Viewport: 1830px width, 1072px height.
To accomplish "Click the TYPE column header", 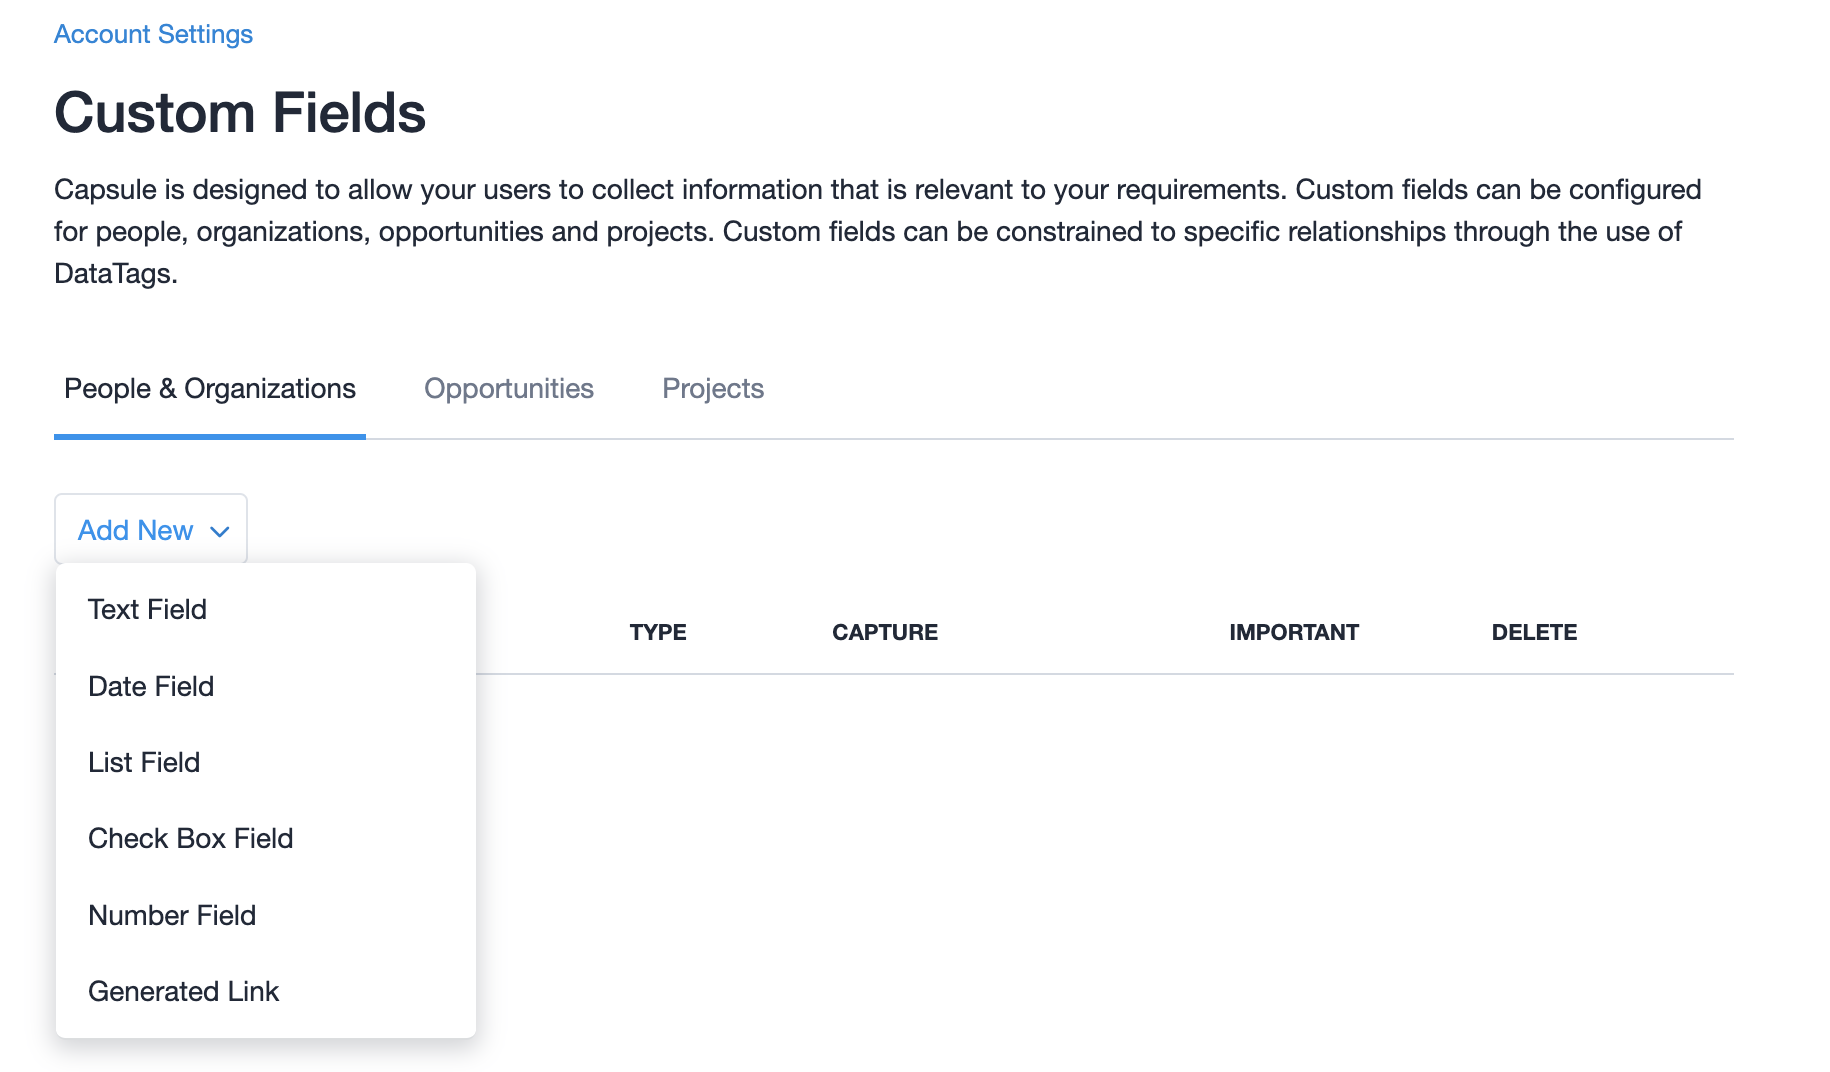I will (657, 632).
